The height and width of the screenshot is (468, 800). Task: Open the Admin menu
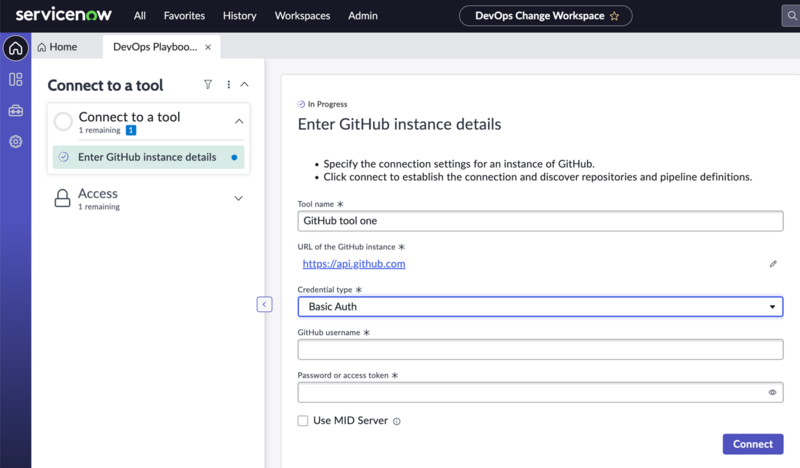[x=363, y=16]
